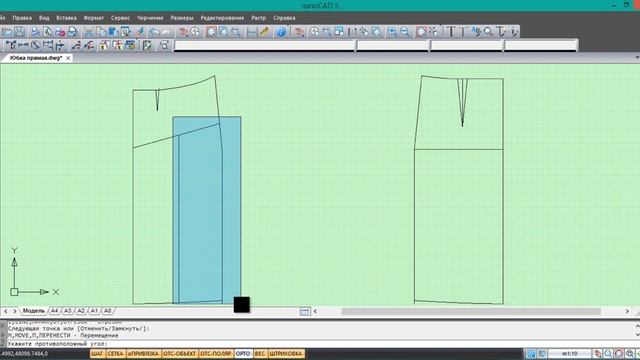Click the Paste clipboard icon
The width and height of the screenshot is (640, 360).
coord(113,32)
